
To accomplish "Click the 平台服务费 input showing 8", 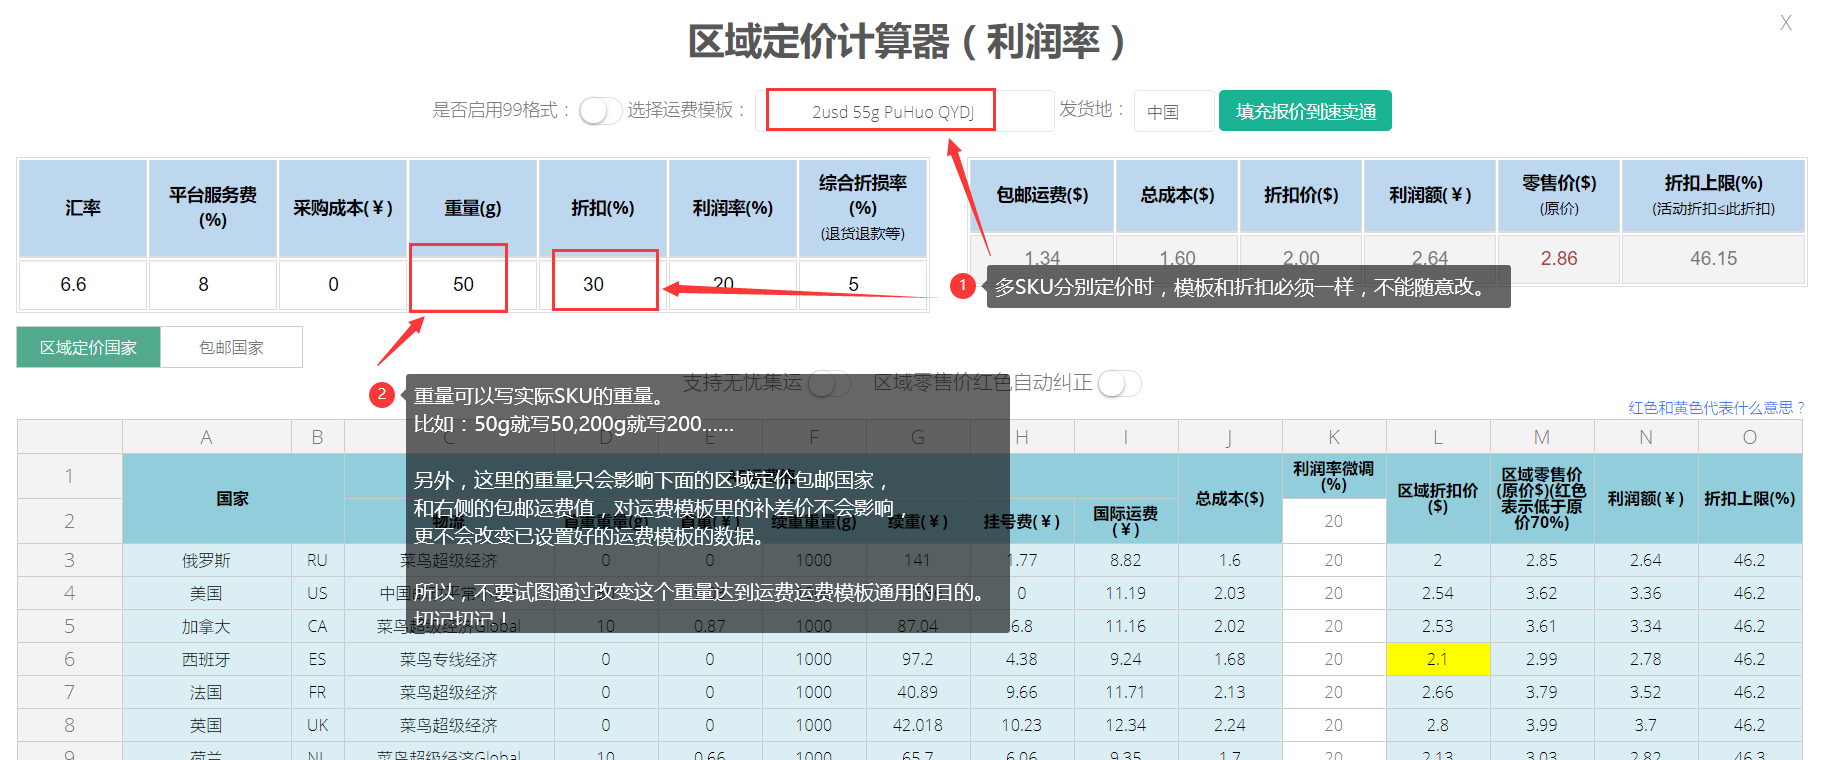I will (x=213, y=285).
